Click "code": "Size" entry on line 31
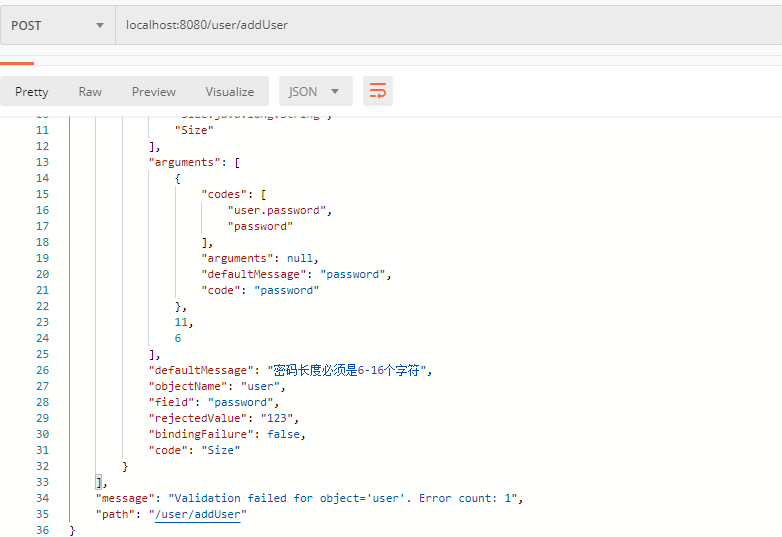Image resolution: width=782 pixels, height=537 pixels. [x=194, y=450]
